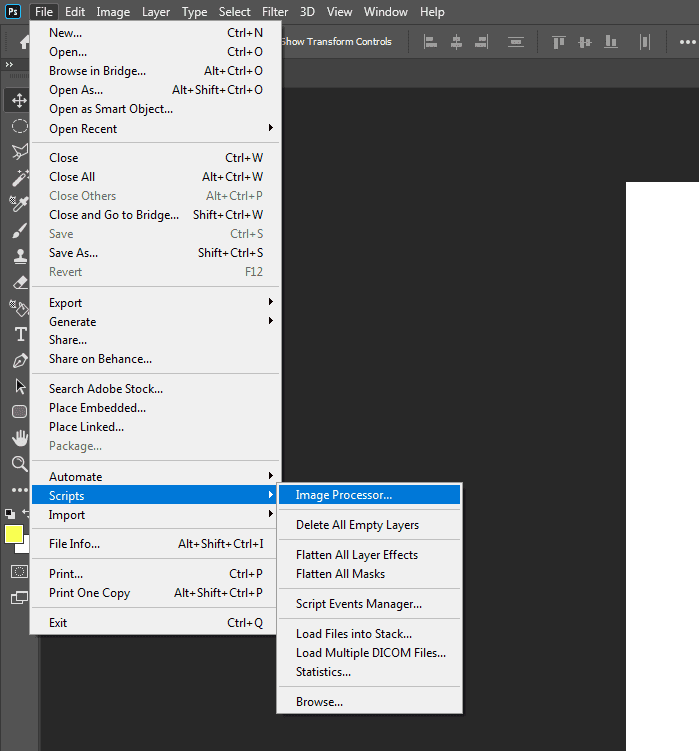Select the Path Selection tool
The width and height of the screenshot is (699, 751).
[20, 386]
